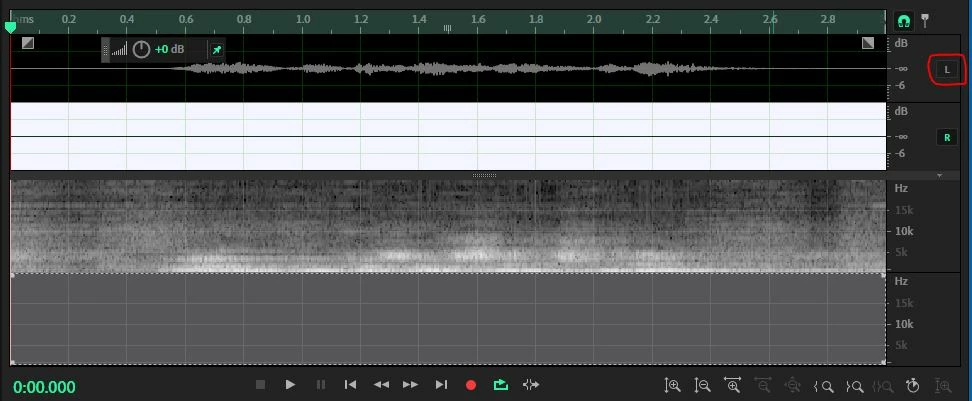
Task: Click the waveform-spectral divider grip
Action: tap(484, 175)
